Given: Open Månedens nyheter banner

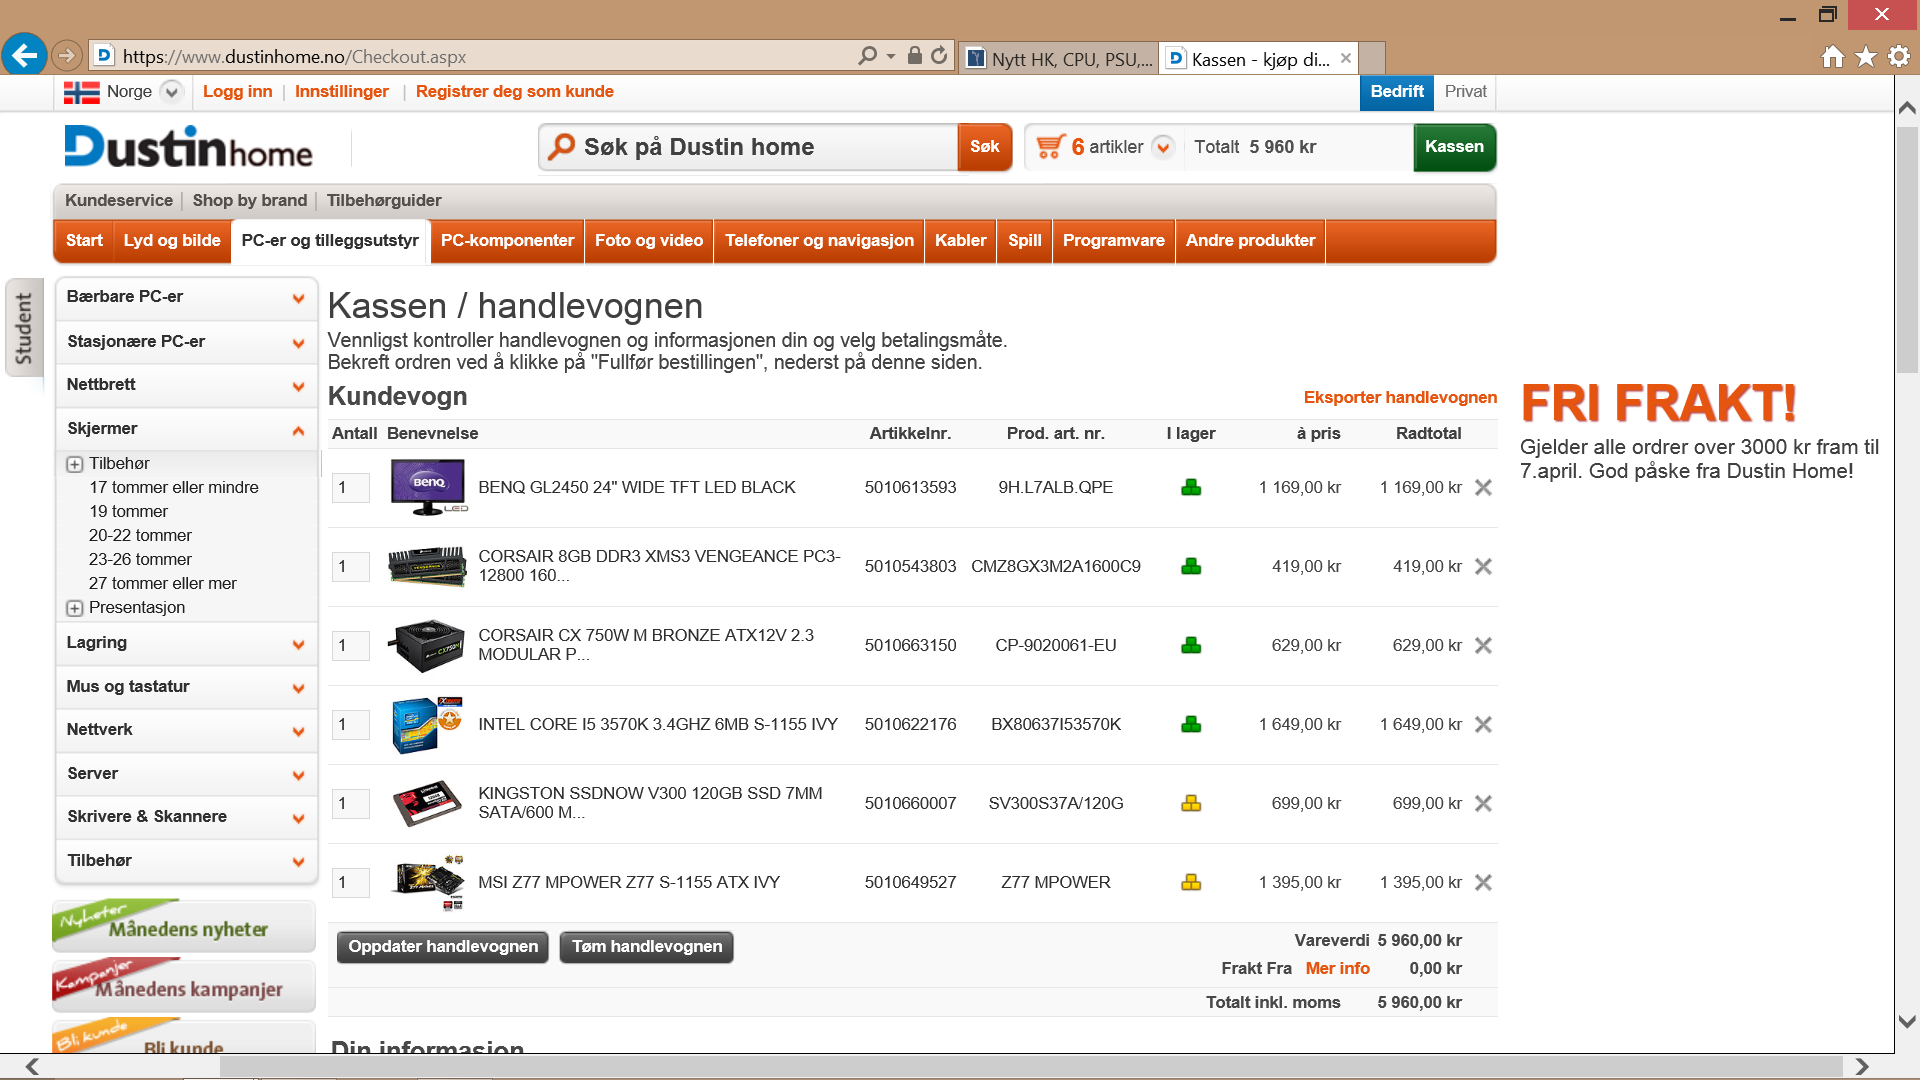Looking at the screenshot, I should click(x=184, y=926).
